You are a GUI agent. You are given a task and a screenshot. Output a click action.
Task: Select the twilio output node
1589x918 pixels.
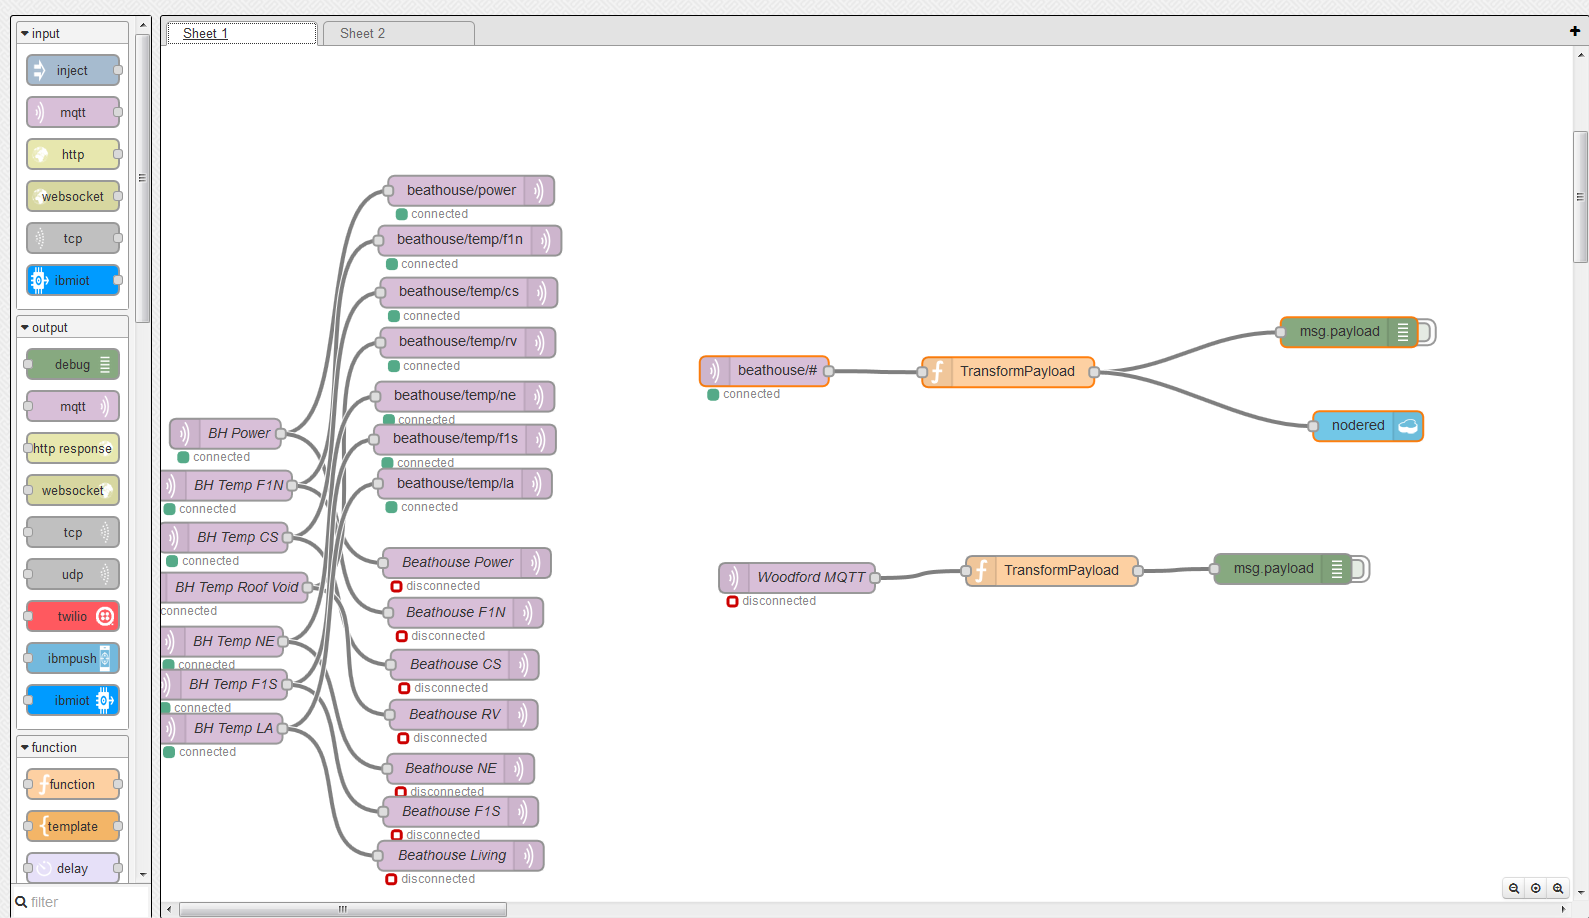click(x=73, y=616)
